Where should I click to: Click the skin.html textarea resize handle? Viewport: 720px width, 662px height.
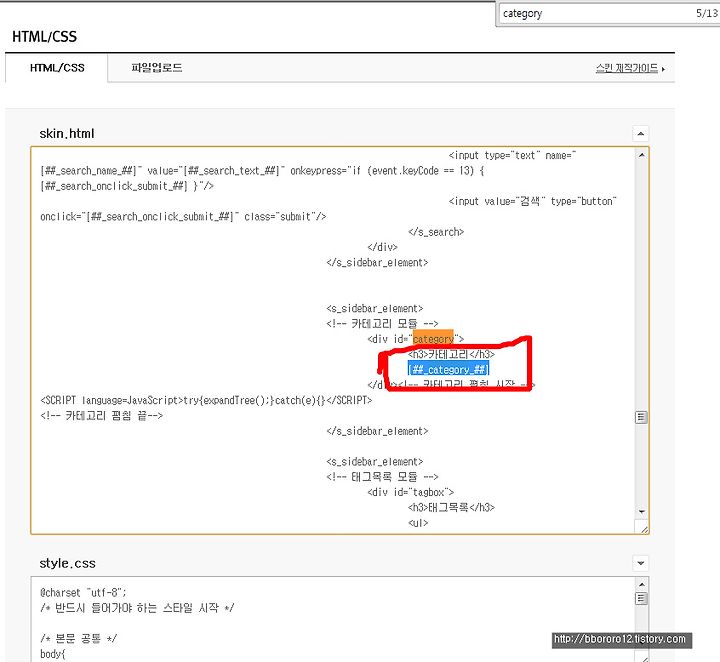[644, 529]
